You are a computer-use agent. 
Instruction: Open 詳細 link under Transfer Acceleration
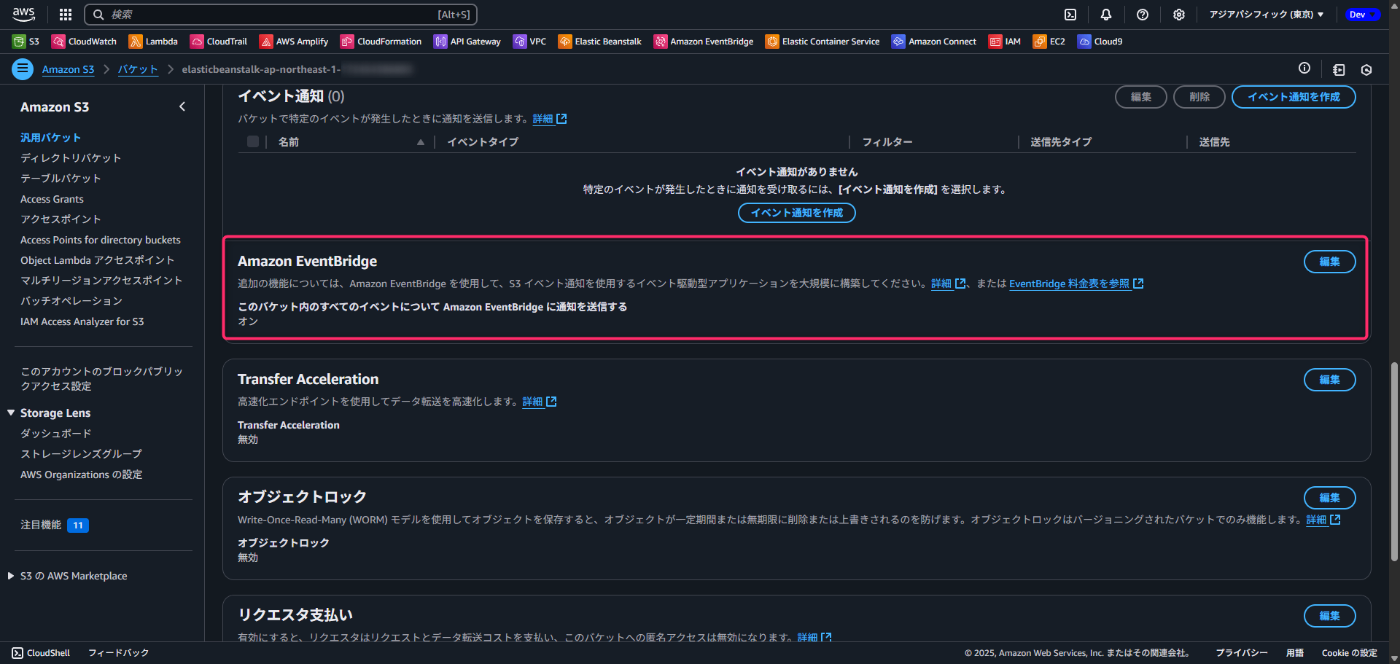539,402
